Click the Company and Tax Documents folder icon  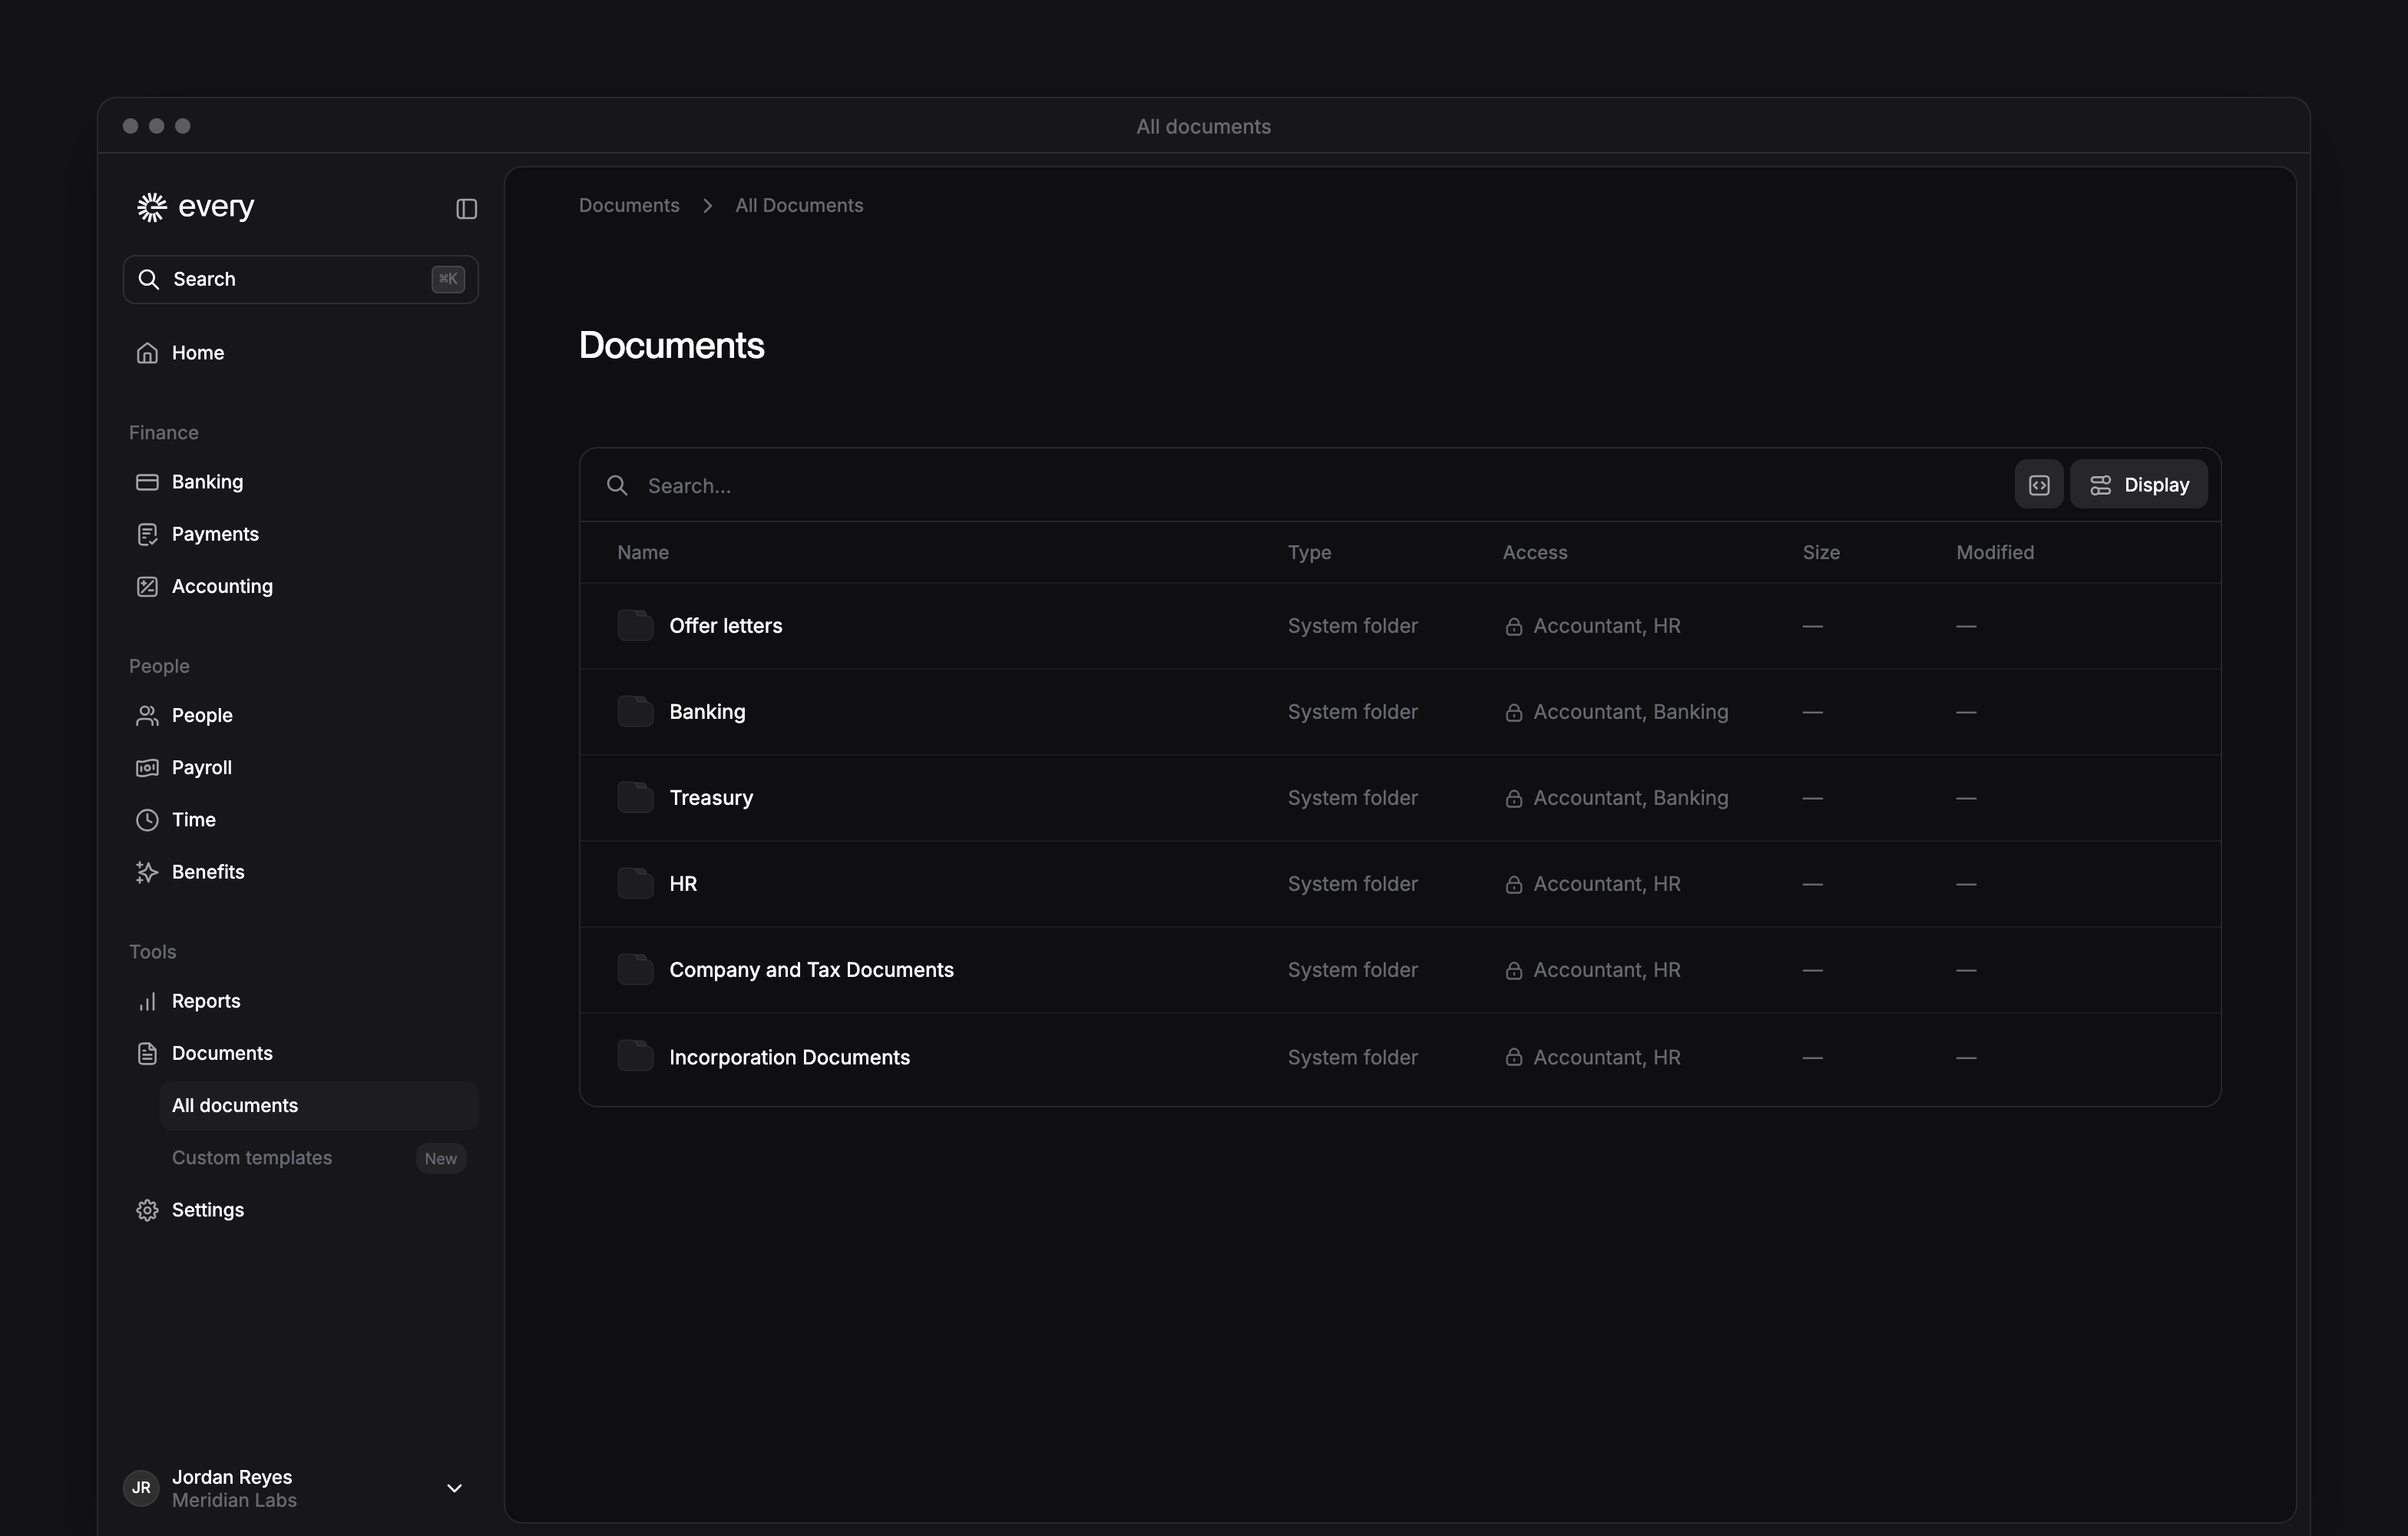click(x=635, y=969)
